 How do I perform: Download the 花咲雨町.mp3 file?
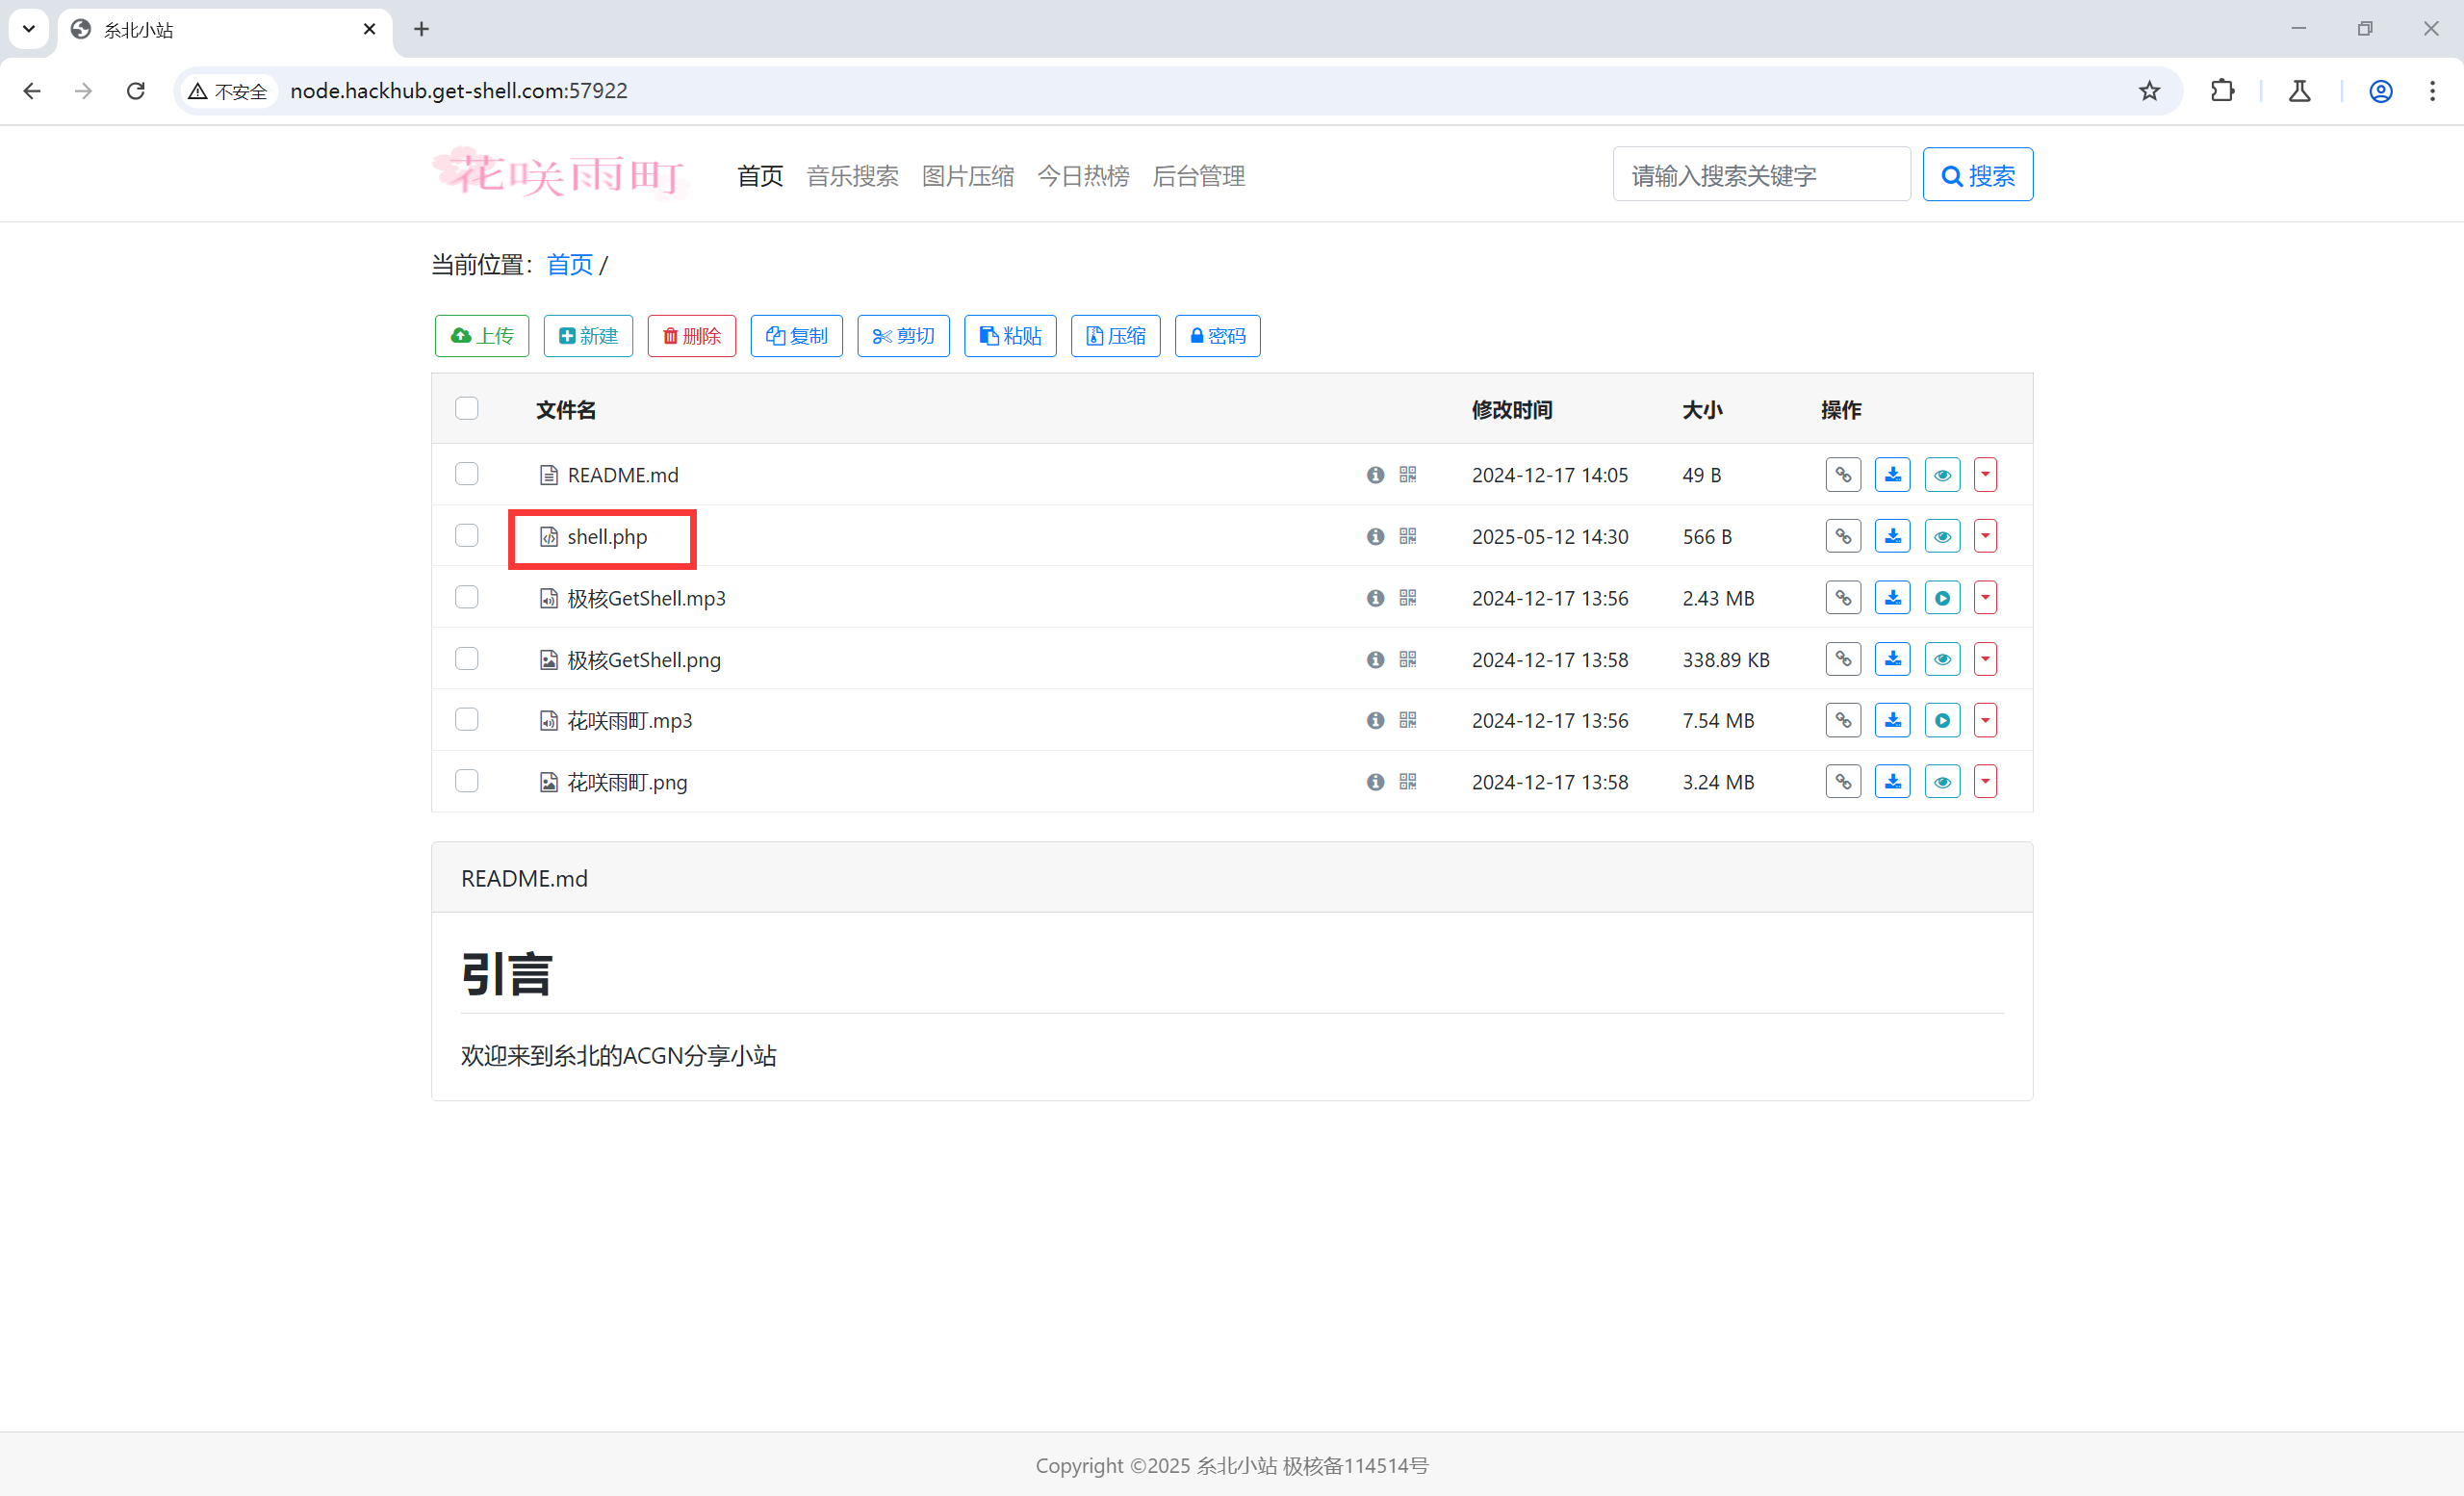(1892, 719)
